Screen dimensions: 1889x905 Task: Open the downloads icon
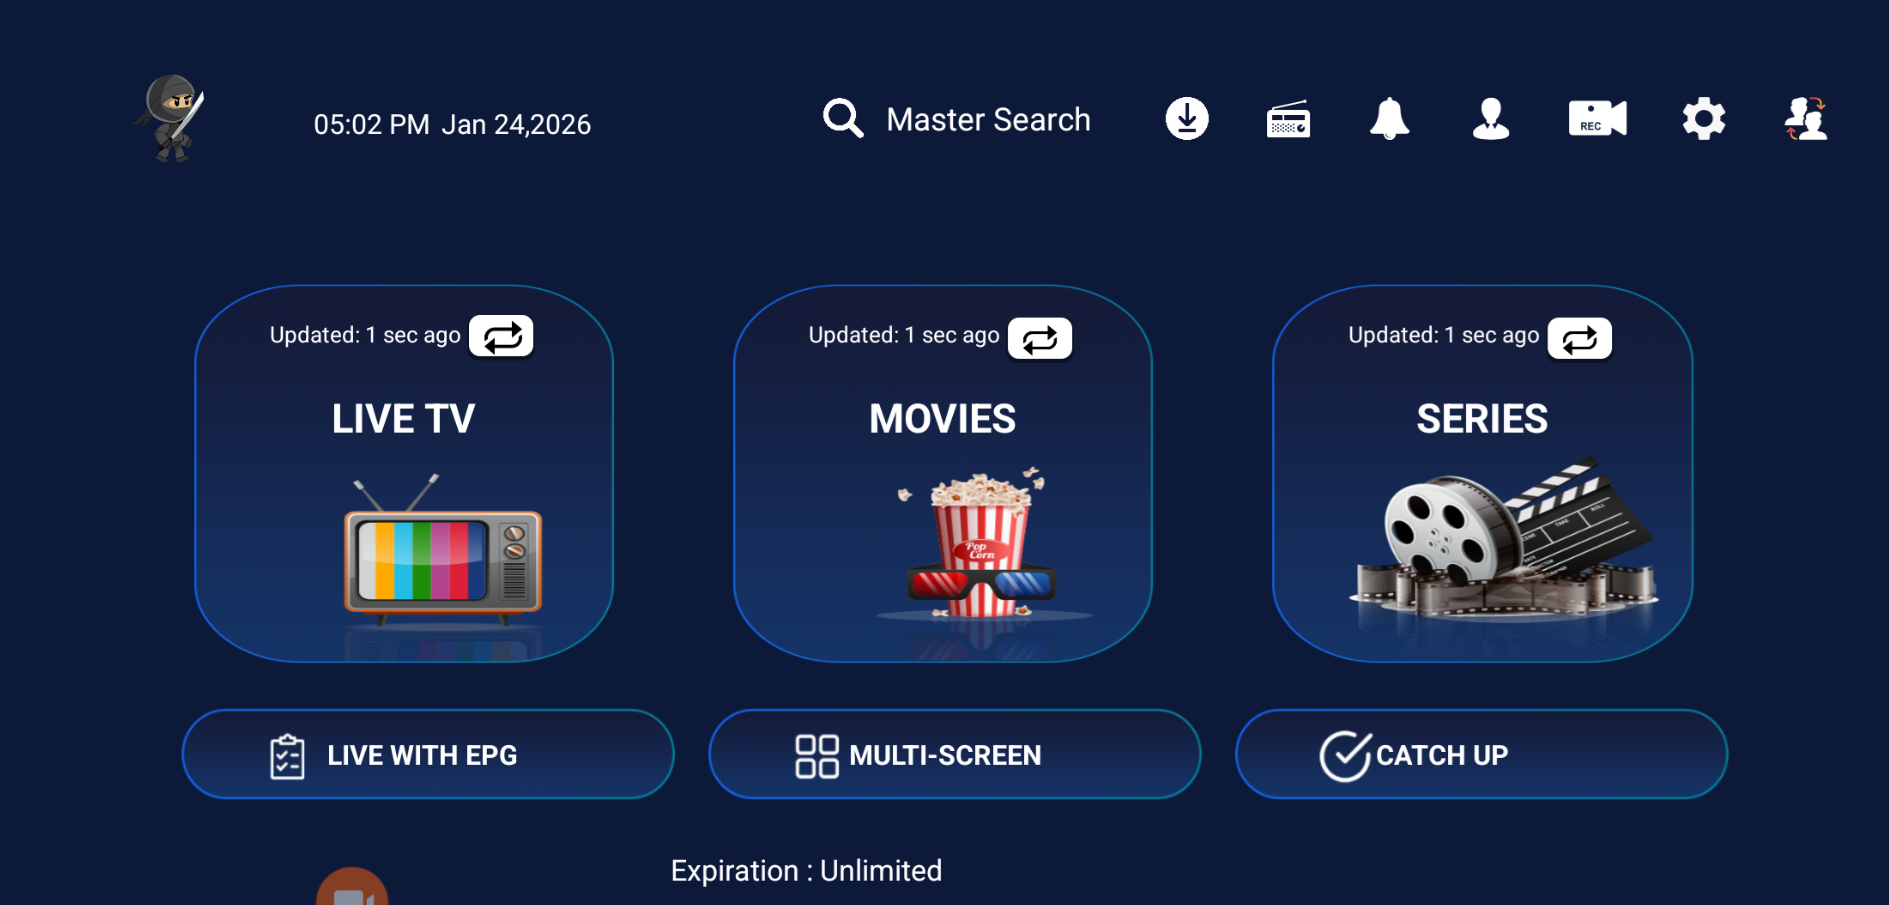1187,119
